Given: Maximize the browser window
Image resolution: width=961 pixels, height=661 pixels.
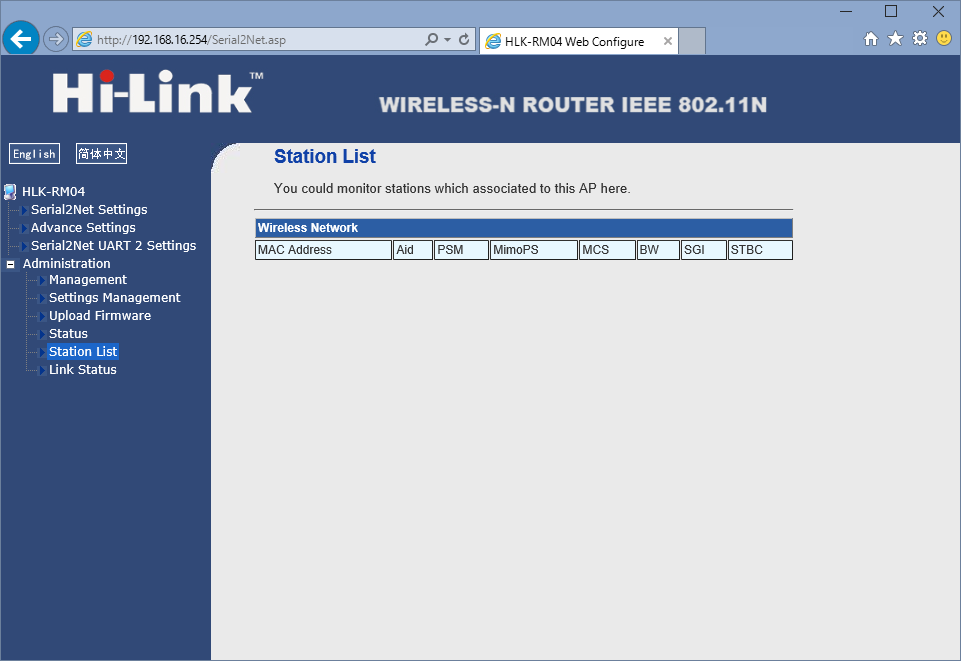Looking at the screenshot, I should pyautogui.click(x=891, y=11).
